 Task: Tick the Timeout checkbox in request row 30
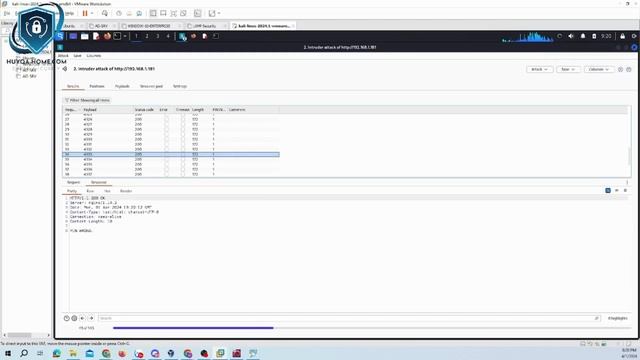tap(183, 134)
